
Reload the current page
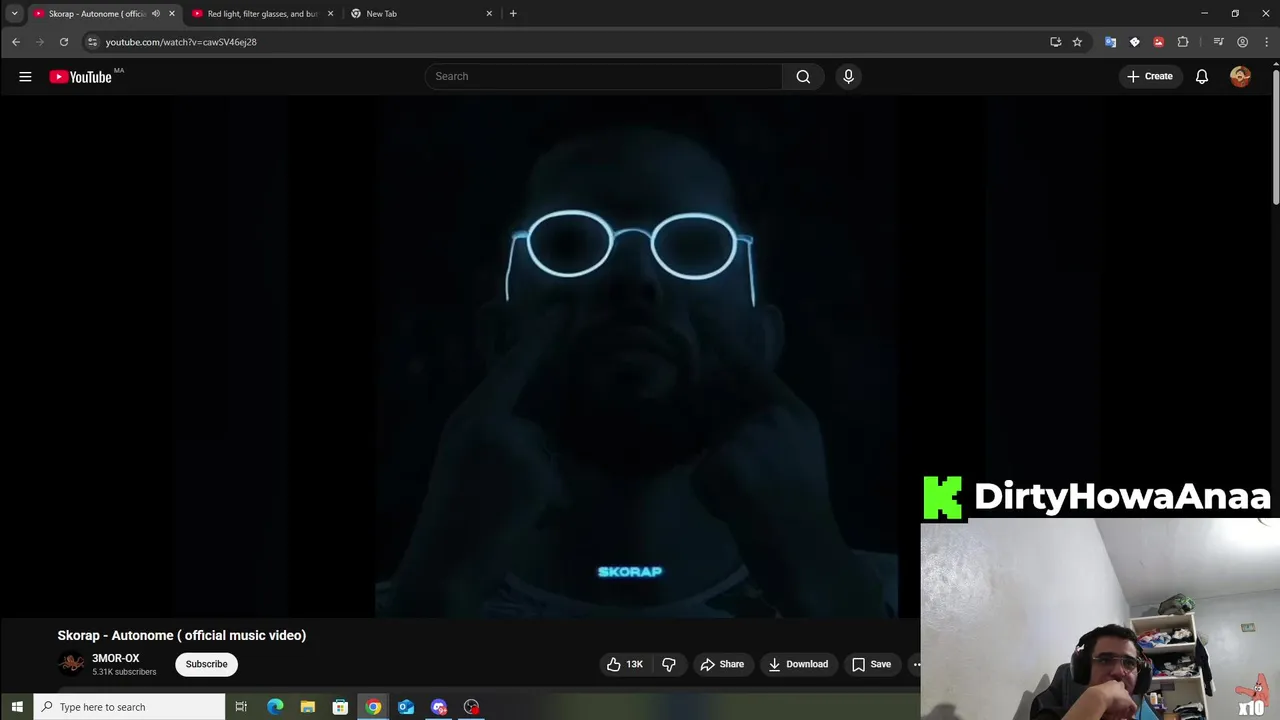pos(64,42)
